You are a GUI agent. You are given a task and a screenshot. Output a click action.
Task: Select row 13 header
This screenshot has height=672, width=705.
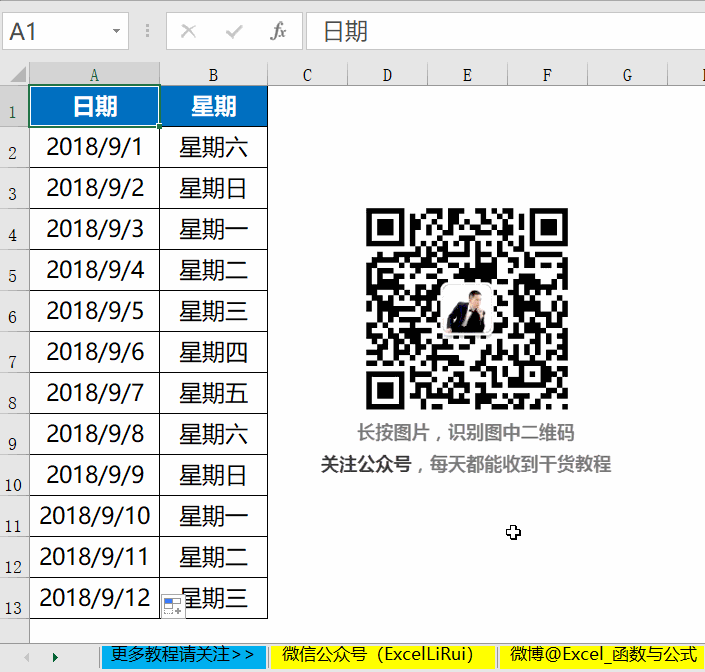point(14,598)
